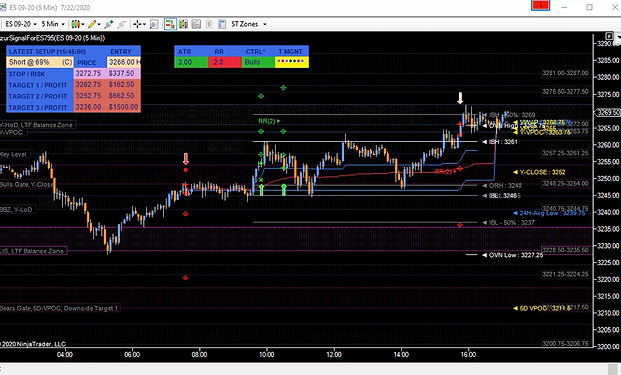621x375 pixels.
Task: Click the yellow T MGNT dots cell
Action: [291, 62]
